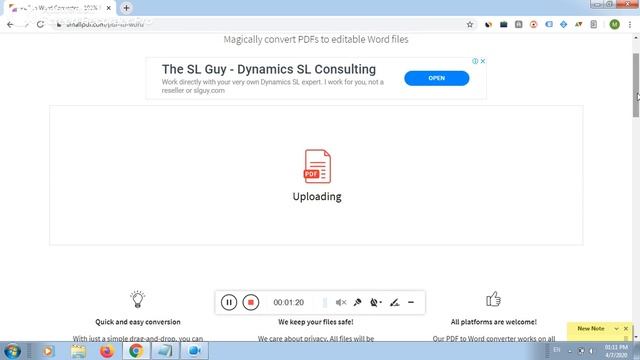Open The SL Guy ad headline

point(269,69)
